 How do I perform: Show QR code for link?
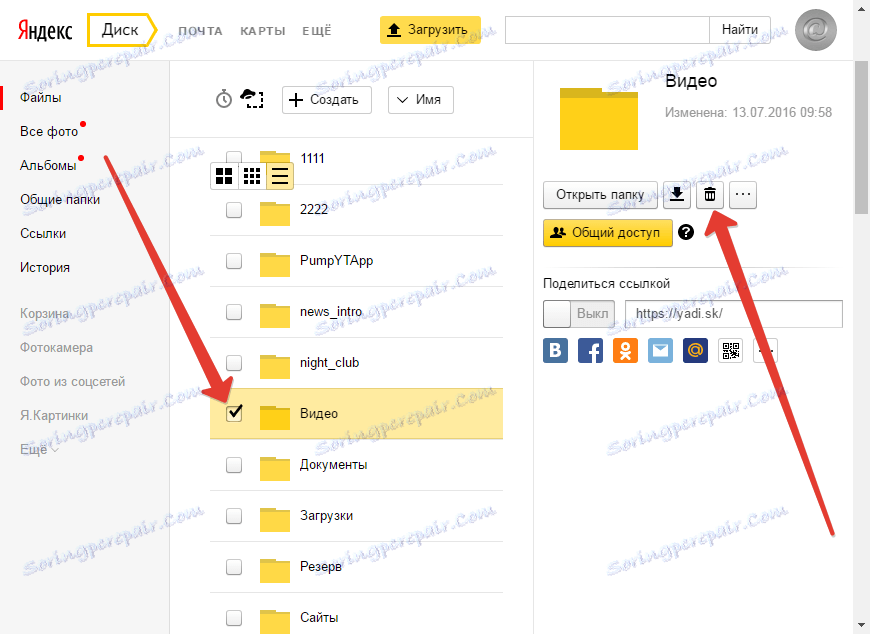pyautogui.click(x=731, y=351)
